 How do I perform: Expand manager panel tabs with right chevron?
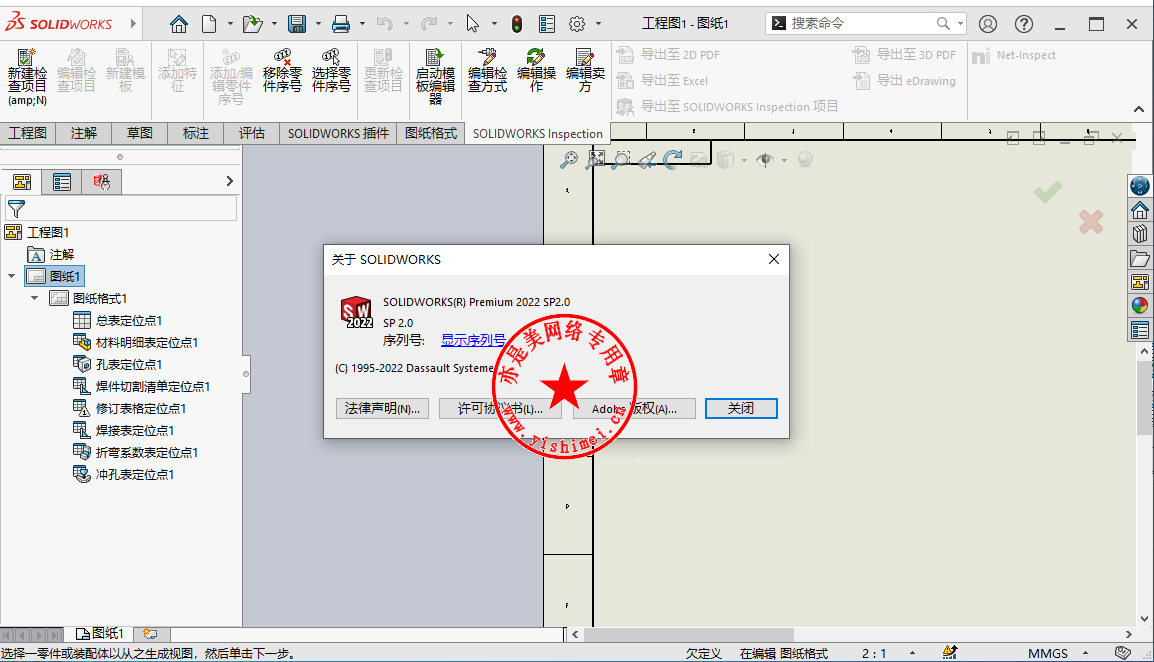click(x=230, y=181)
